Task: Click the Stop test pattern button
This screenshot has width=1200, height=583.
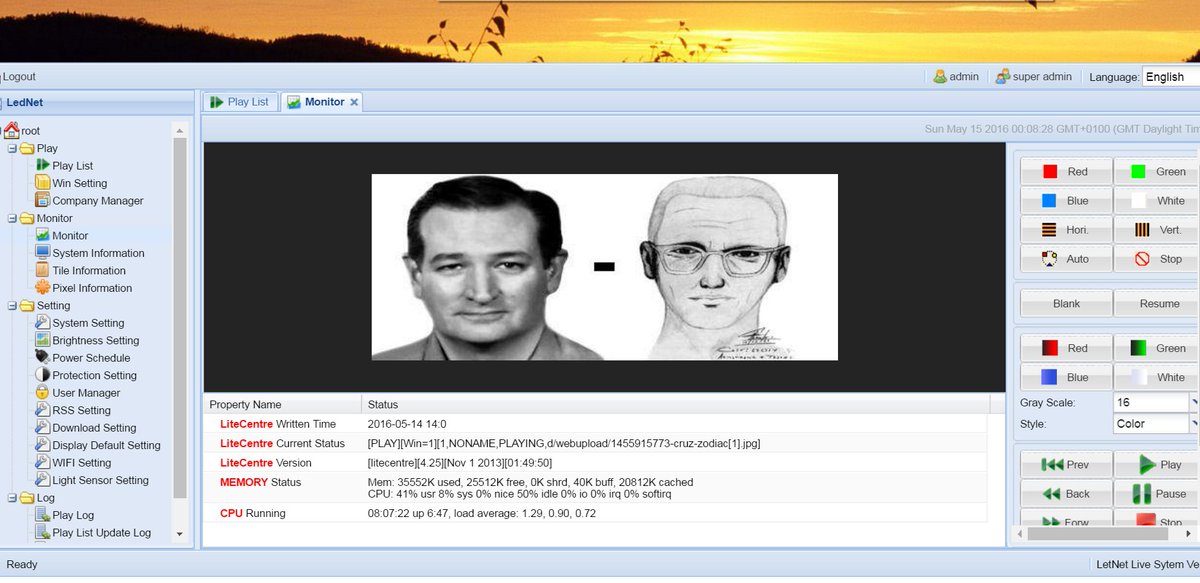Action: pos(1157,259)
